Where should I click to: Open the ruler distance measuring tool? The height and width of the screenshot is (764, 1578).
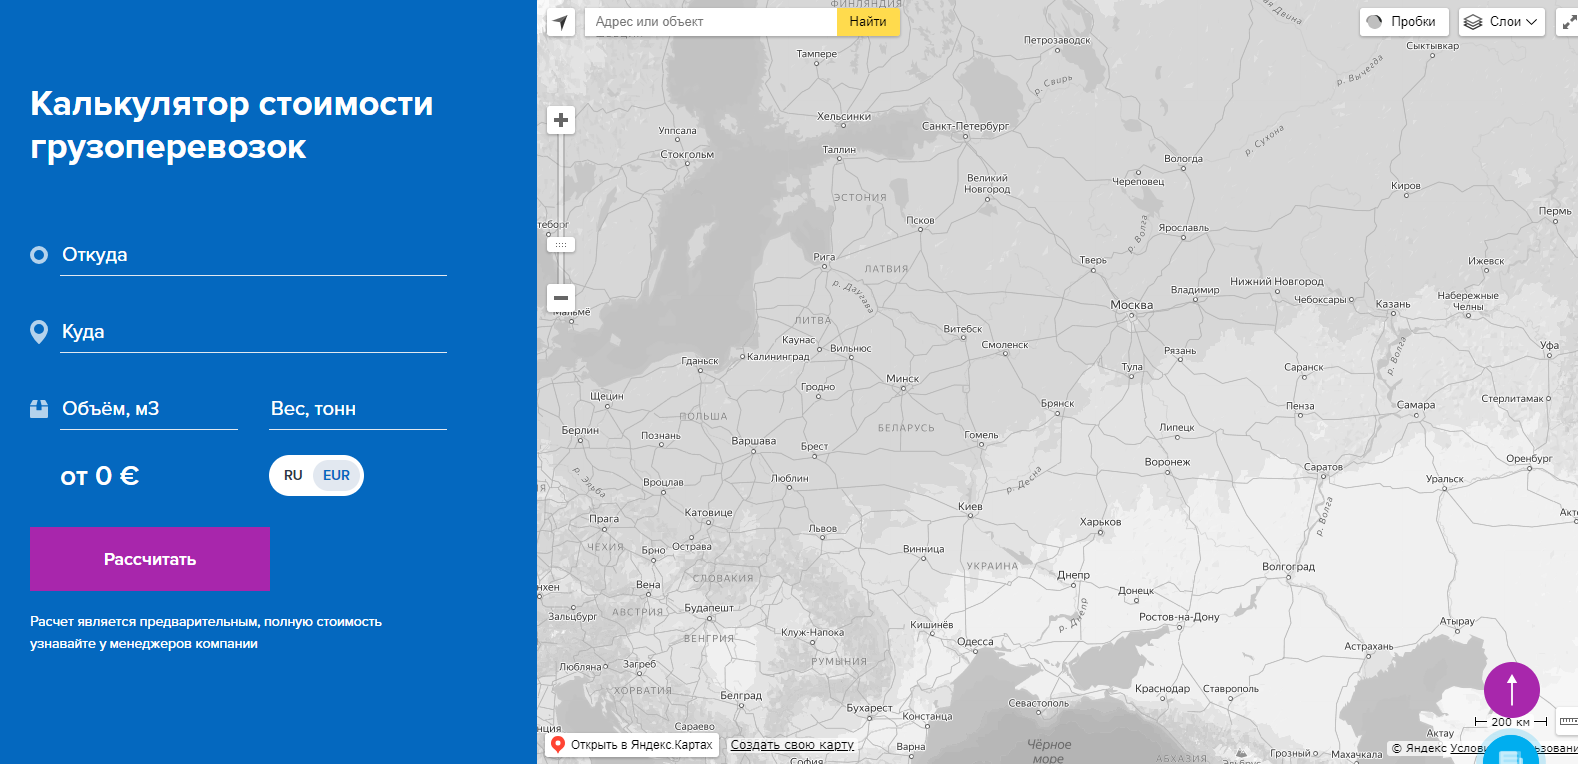(1568, 721)
